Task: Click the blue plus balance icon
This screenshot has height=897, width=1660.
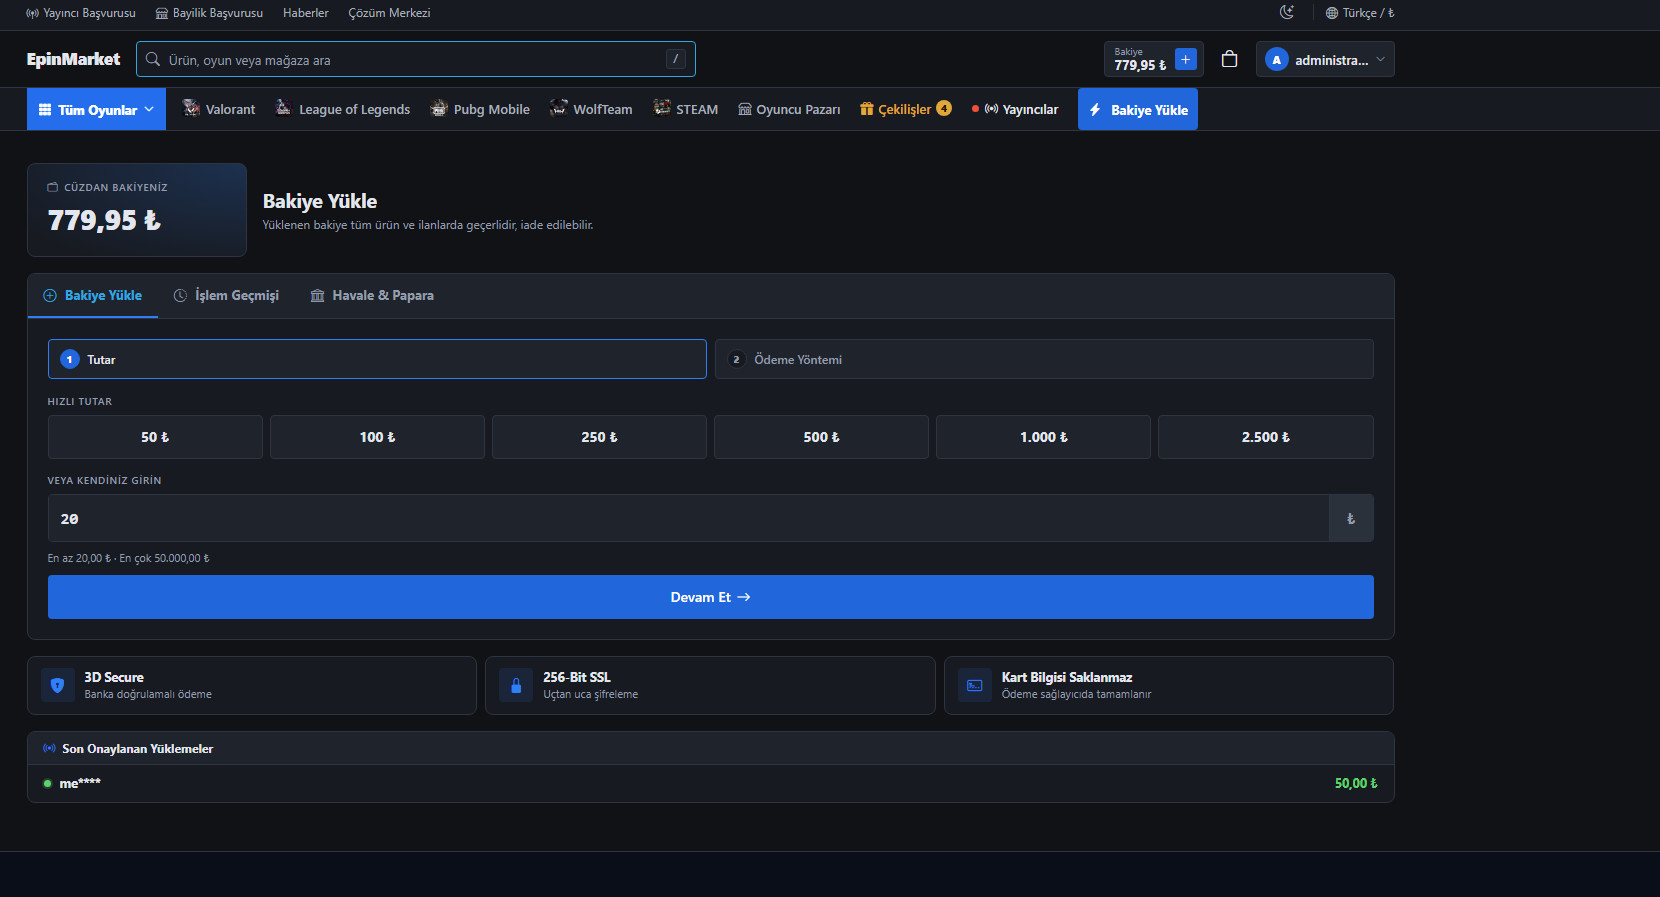Action: [1185, 59]
